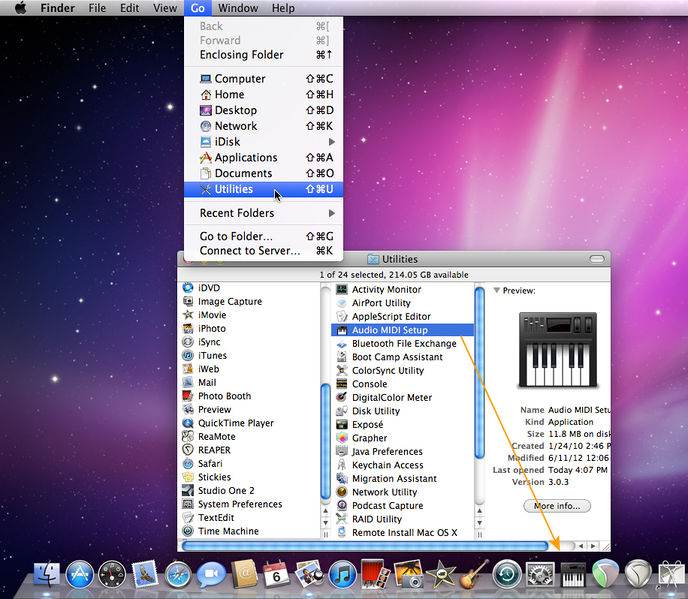Select Disk Utility in the list
The image size is (688, 599).
tap(402, 411)
